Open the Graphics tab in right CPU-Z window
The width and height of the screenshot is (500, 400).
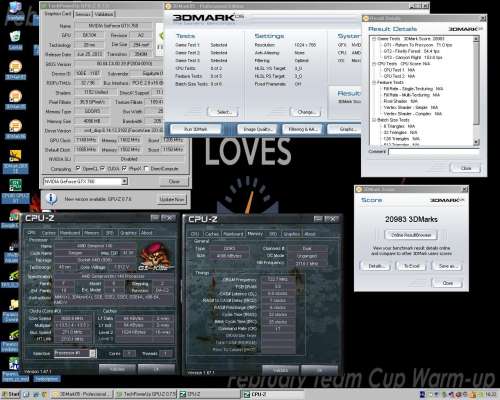[291, 234]
